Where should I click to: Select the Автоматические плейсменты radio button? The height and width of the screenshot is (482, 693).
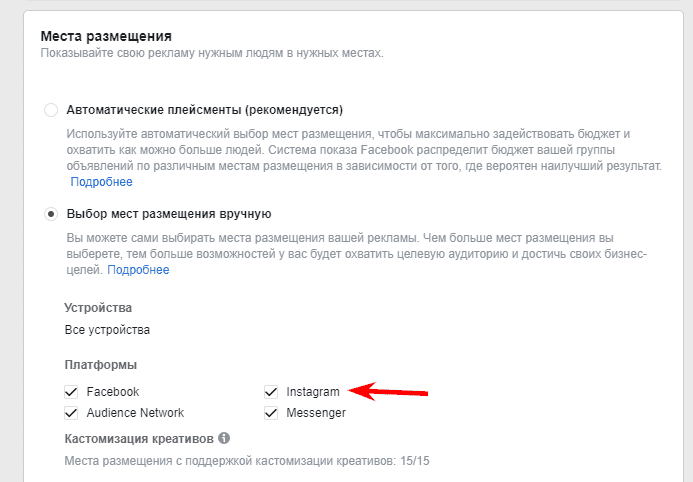click(x=51, y=110)
